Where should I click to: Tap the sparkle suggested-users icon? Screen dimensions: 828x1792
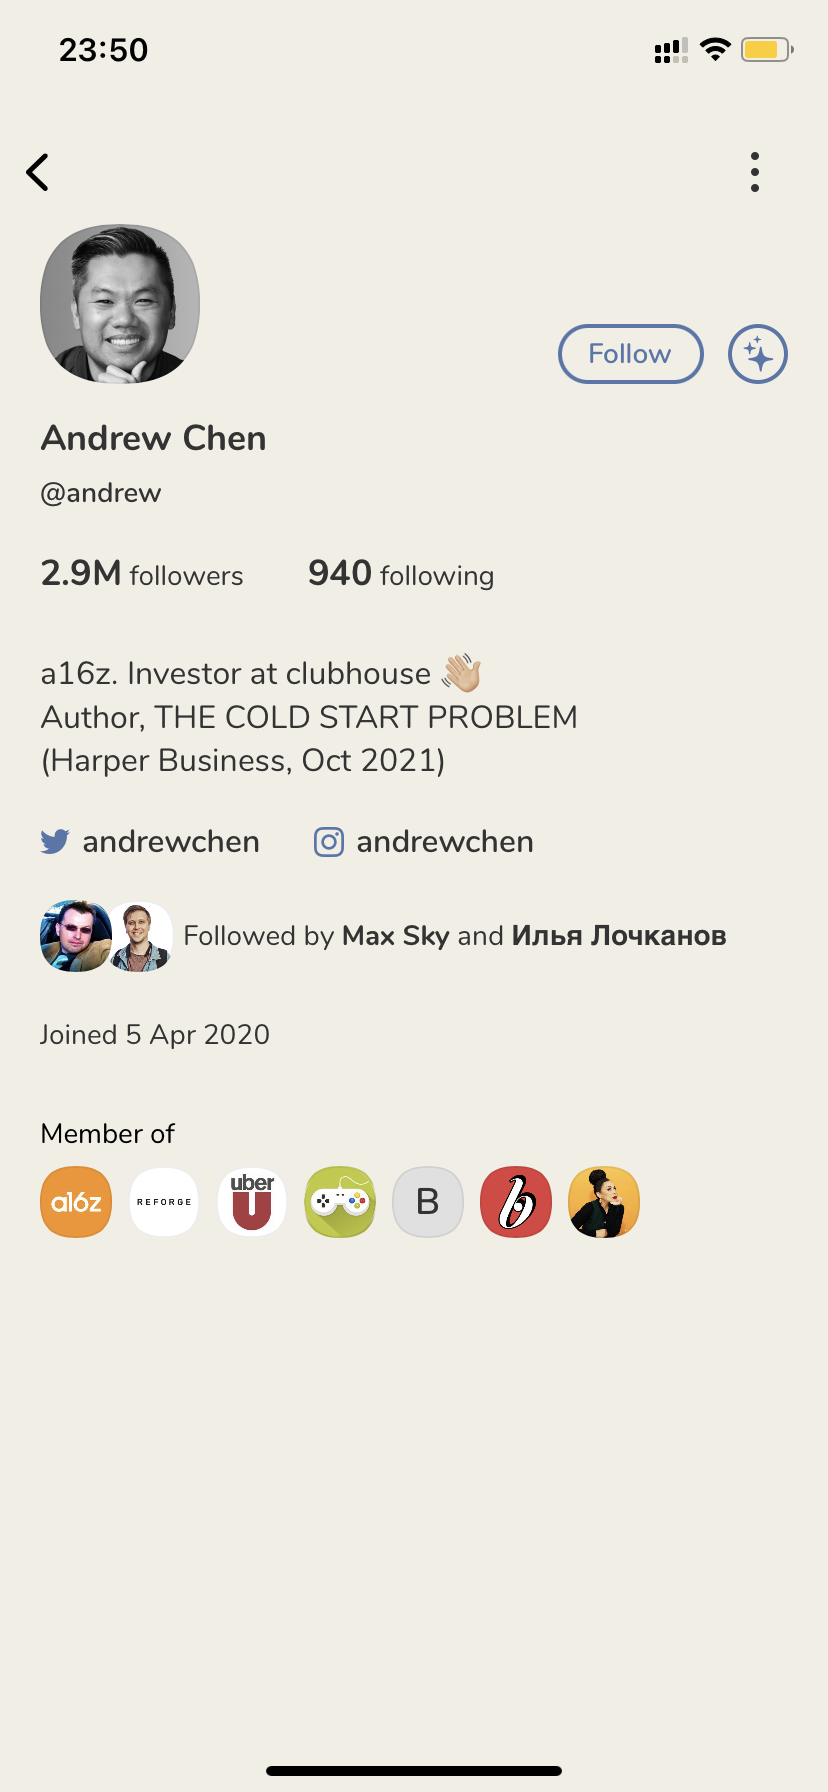tap(758, 354)
